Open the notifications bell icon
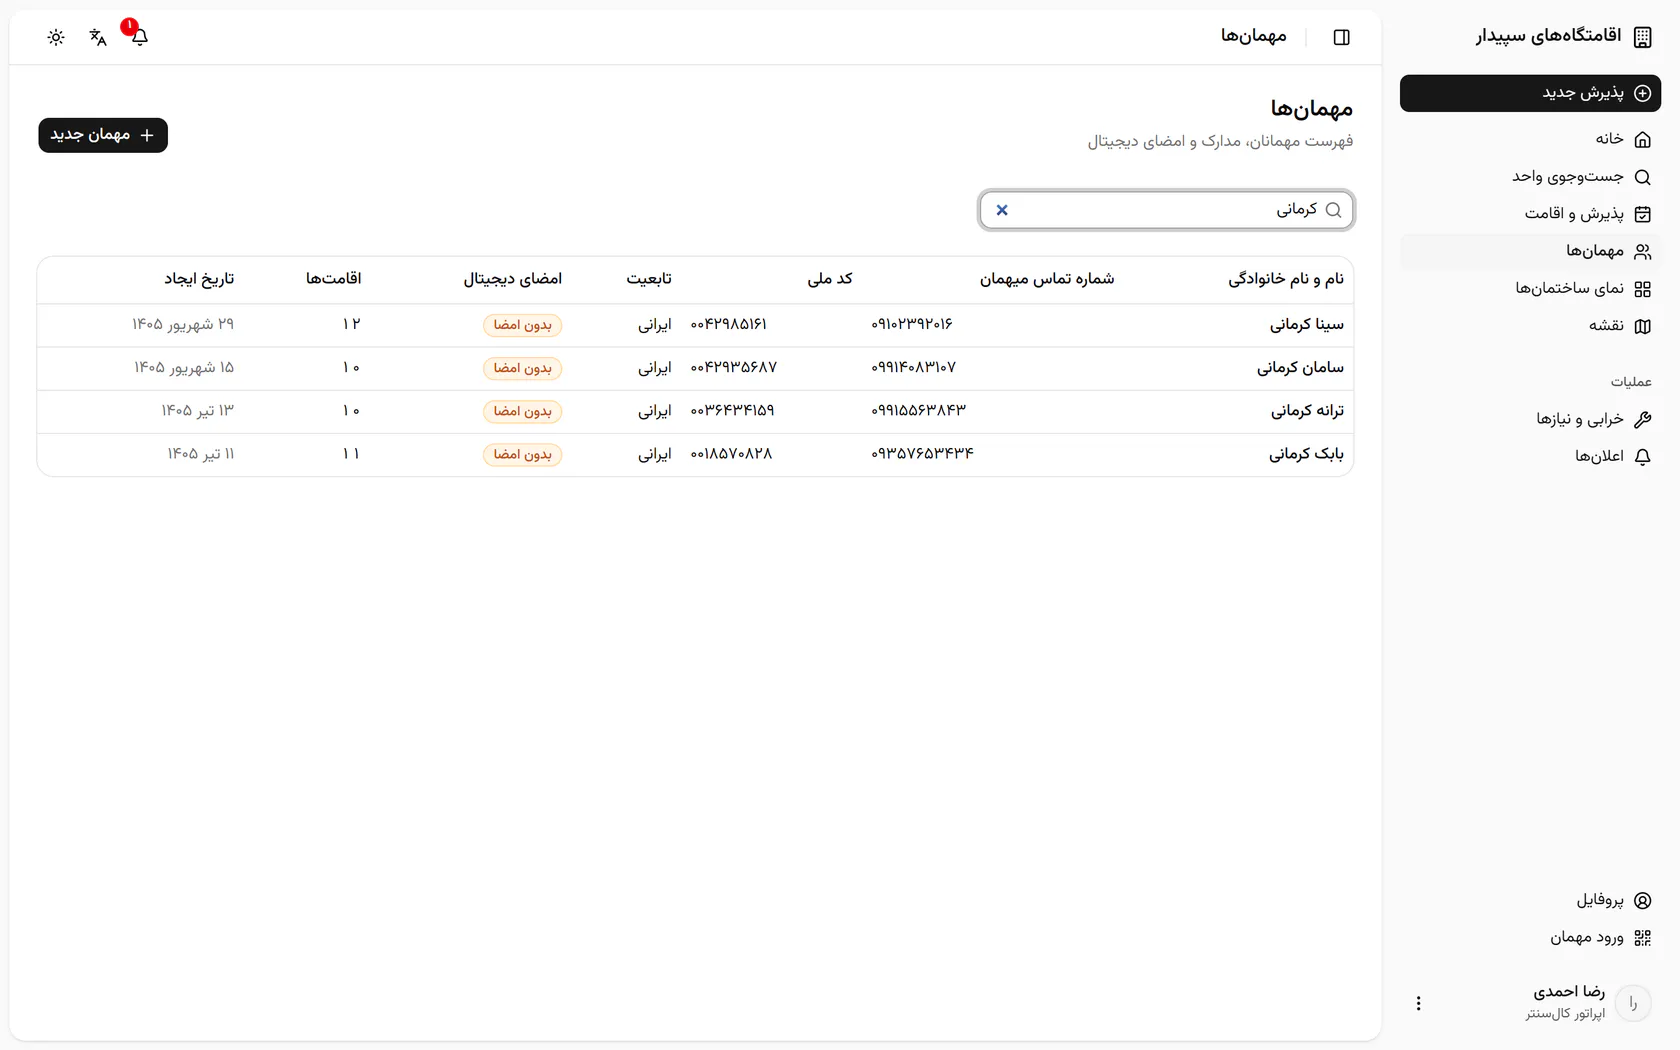The image size is (1680, 1050). [139, 37]
